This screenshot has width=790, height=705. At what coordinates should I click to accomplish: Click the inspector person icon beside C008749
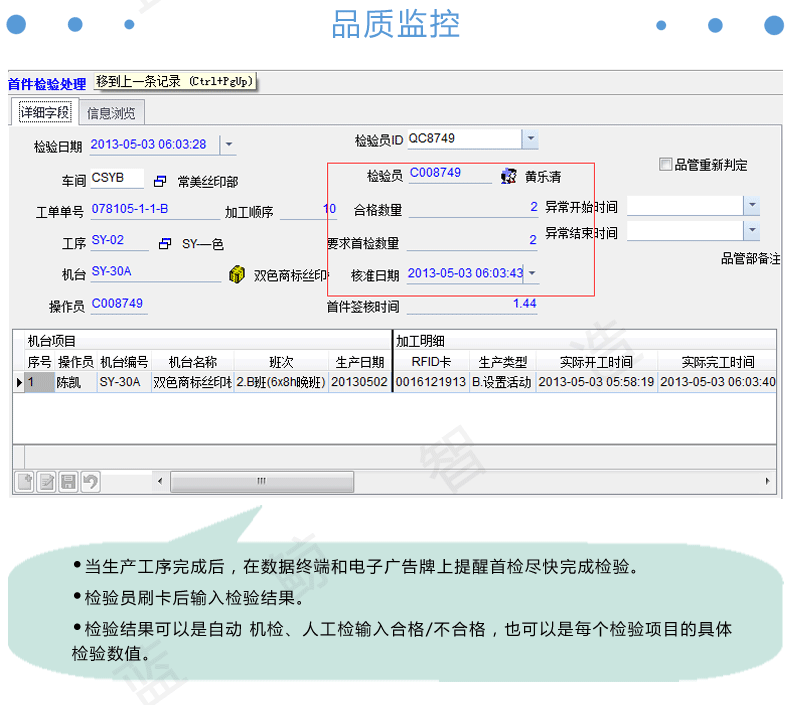[x=509, y=176]
